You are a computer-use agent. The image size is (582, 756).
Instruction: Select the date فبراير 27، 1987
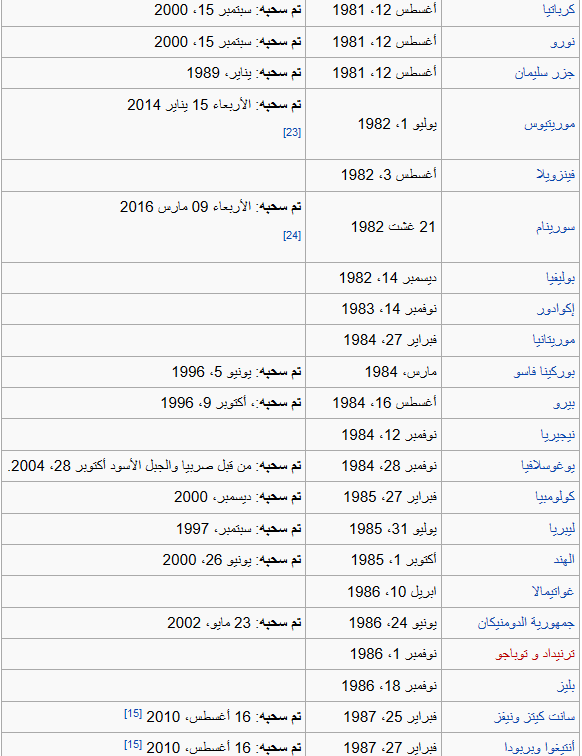point(391,748)
